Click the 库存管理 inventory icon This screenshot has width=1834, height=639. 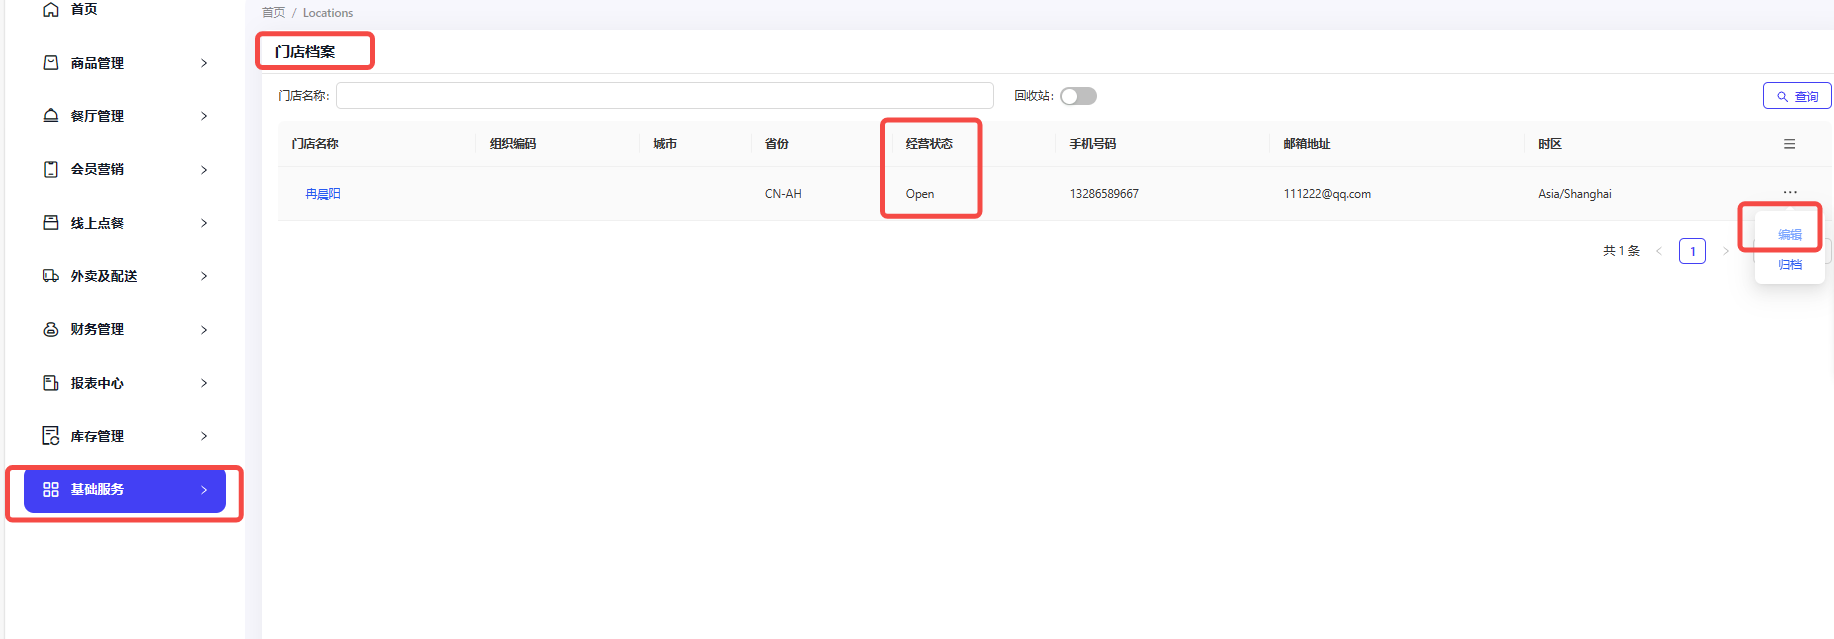(51, 436)
